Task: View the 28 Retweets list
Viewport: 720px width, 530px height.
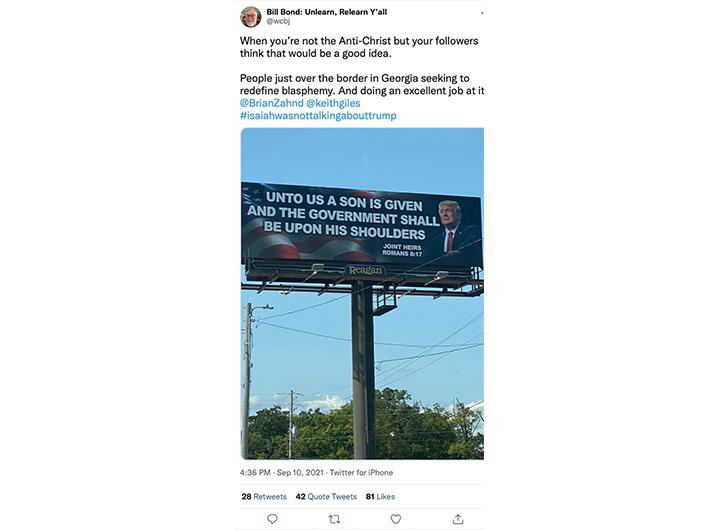Action: point(264,496)
